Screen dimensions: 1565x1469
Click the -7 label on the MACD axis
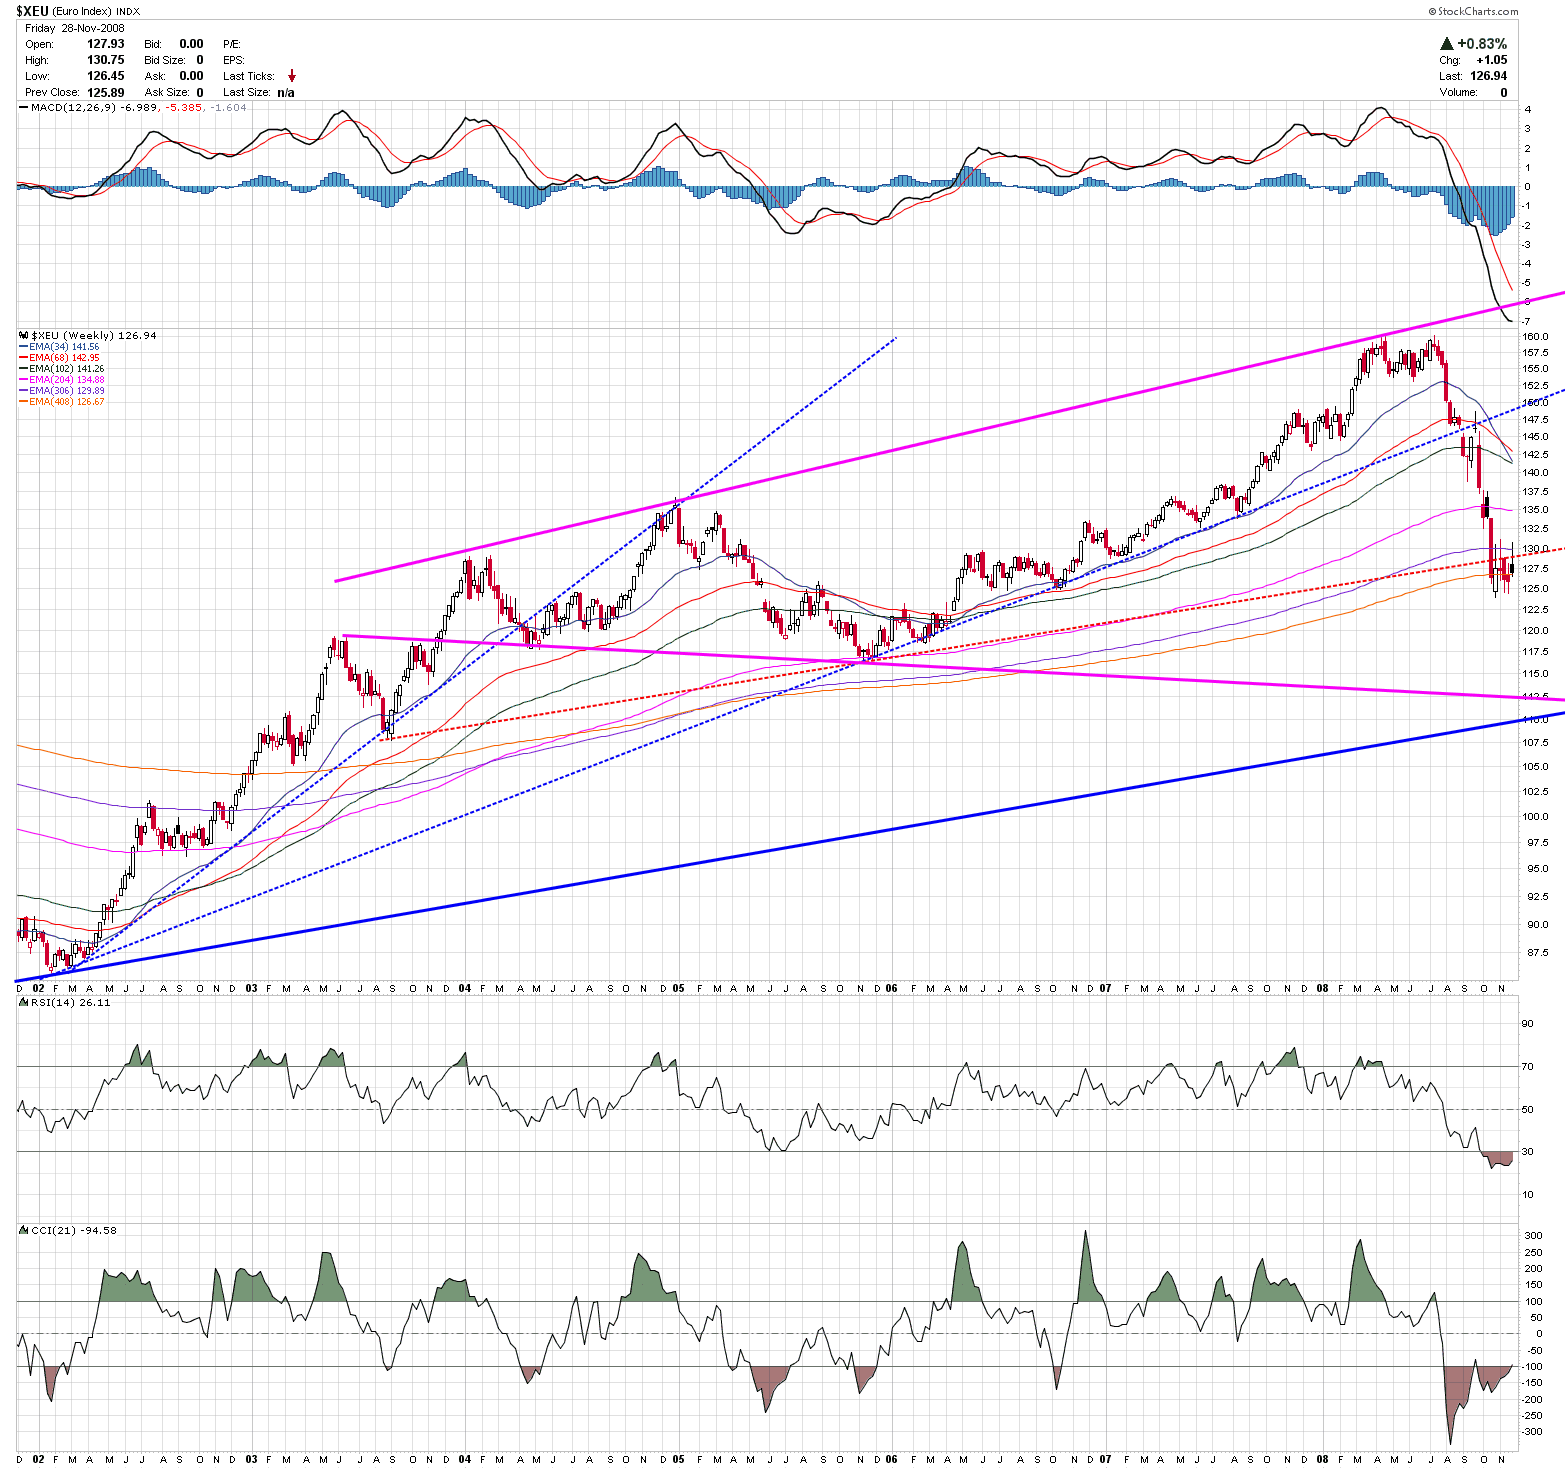pos(1525,321)
